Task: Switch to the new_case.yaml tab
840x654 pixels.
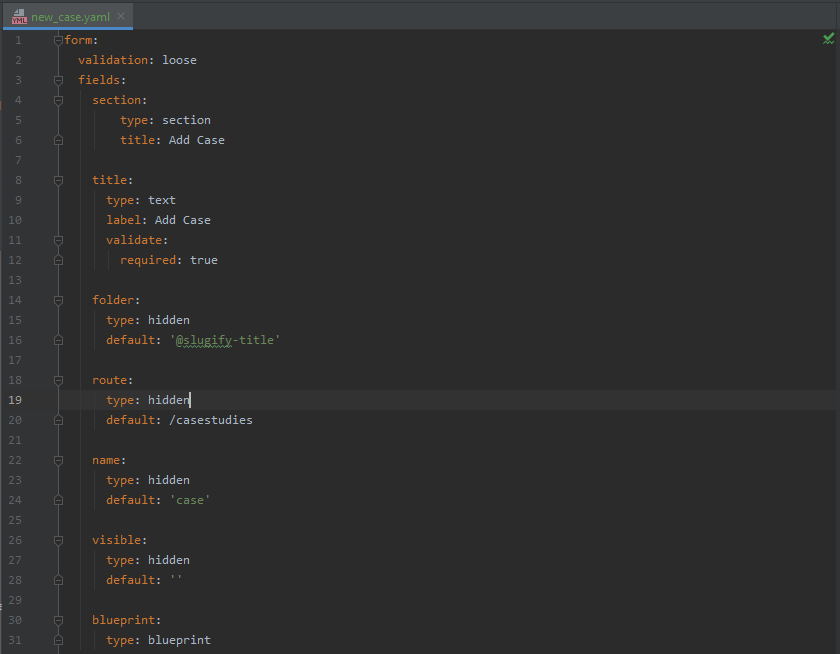Action: [70, 17]
